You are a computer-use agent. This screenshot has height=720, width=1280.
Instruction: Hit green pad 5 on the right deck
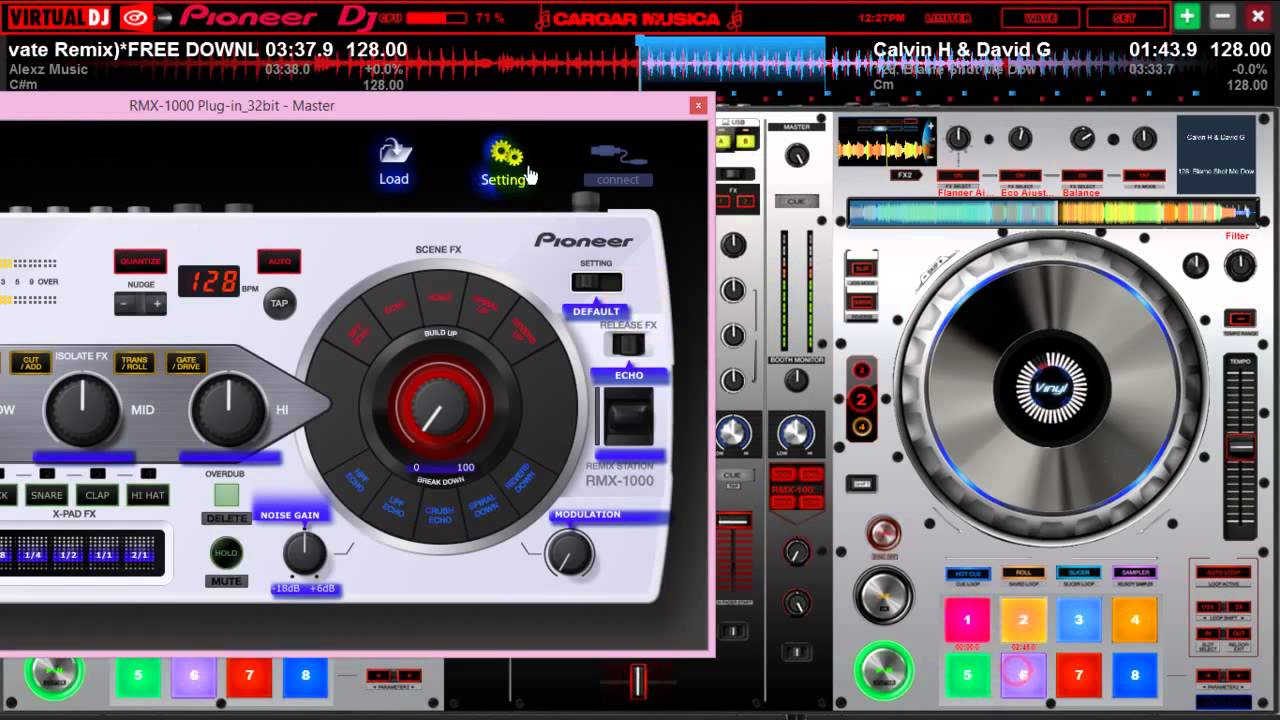[x=967, y=675]
